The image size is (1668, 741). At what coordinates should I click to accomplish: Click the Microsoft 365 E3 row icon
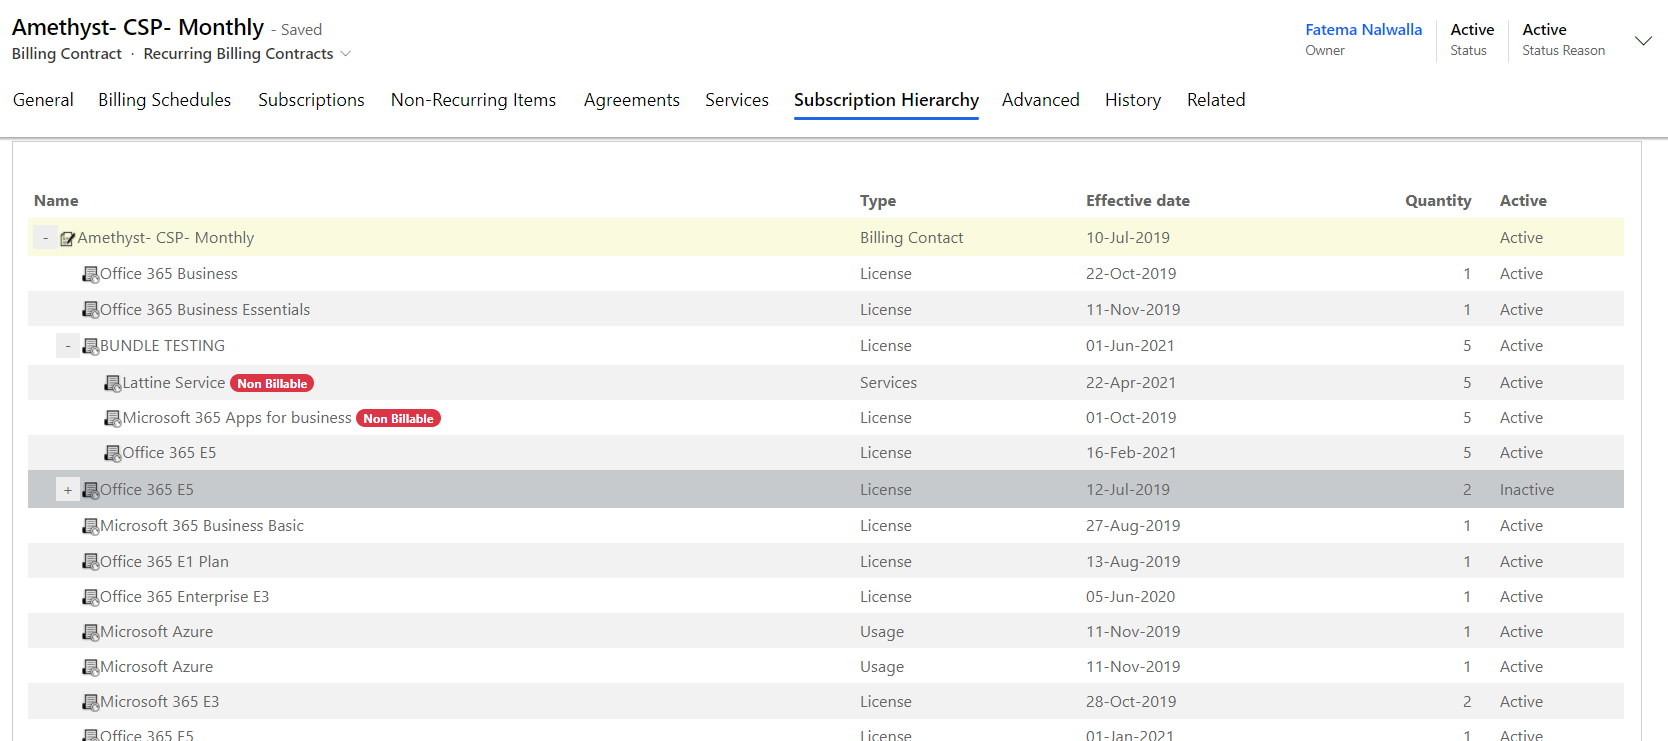point(90,702)
